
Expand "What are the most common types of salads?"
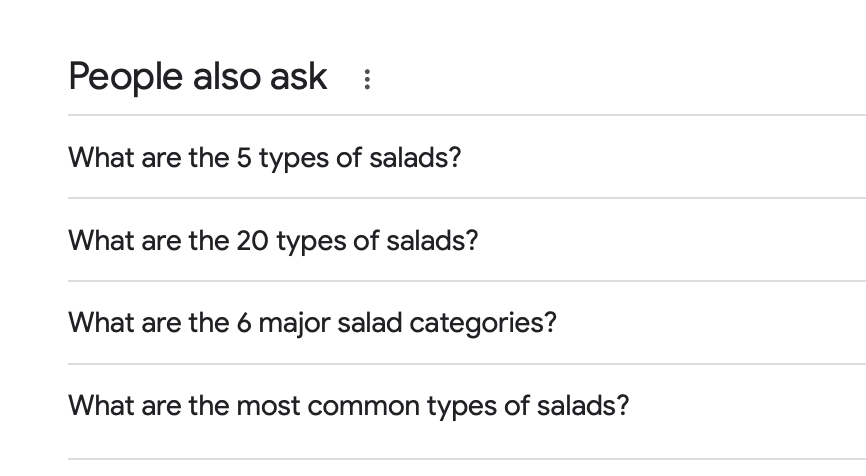pos(467,411)
